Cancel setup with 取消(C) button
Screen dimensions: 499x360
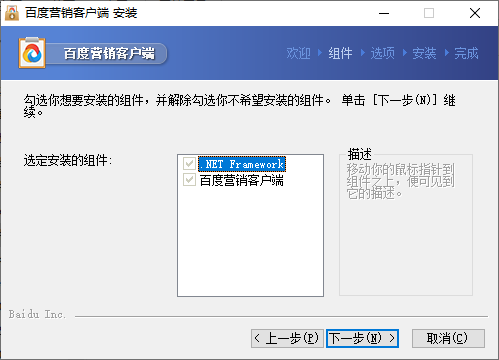point(448,338)
